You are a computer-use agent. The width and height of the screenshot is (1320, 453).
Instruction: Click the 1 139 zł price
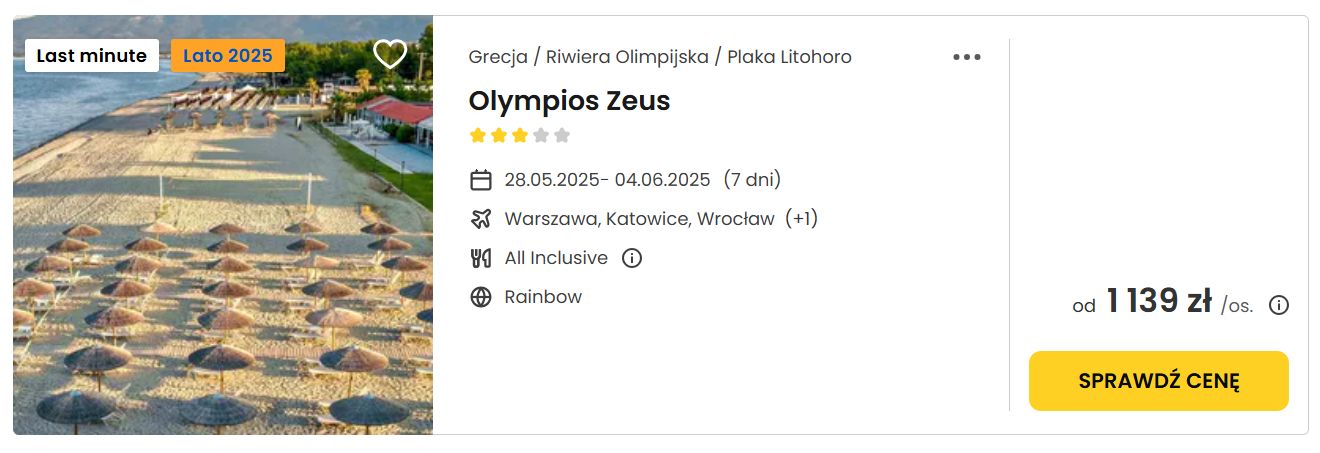1158,302
